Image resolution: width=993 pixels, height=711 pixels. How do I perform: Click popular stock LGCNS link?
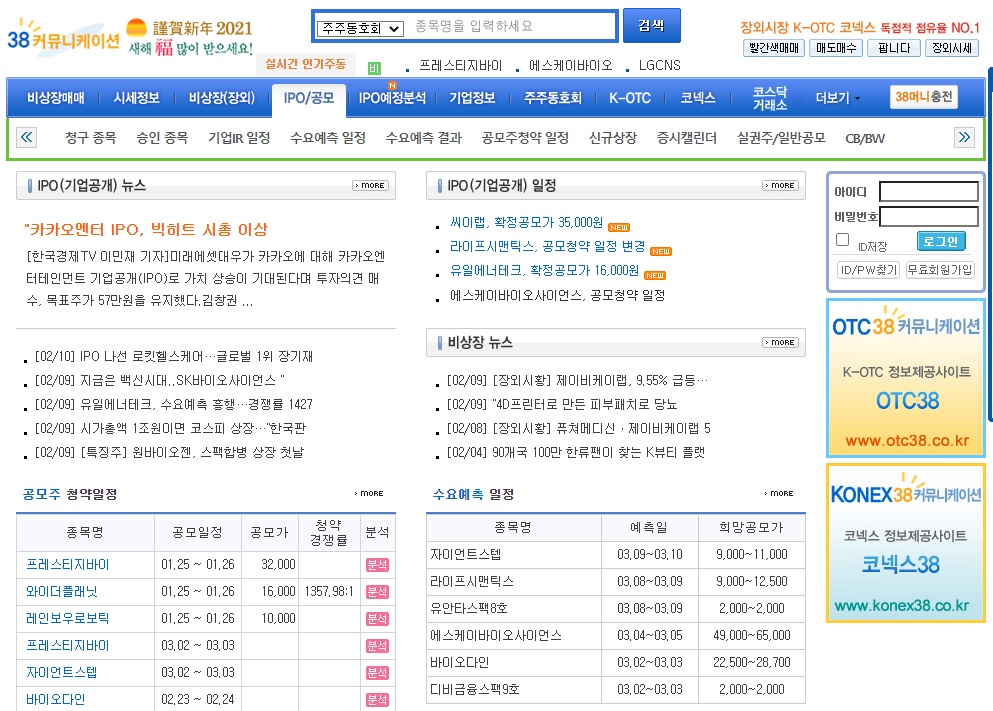coord(659,65)
